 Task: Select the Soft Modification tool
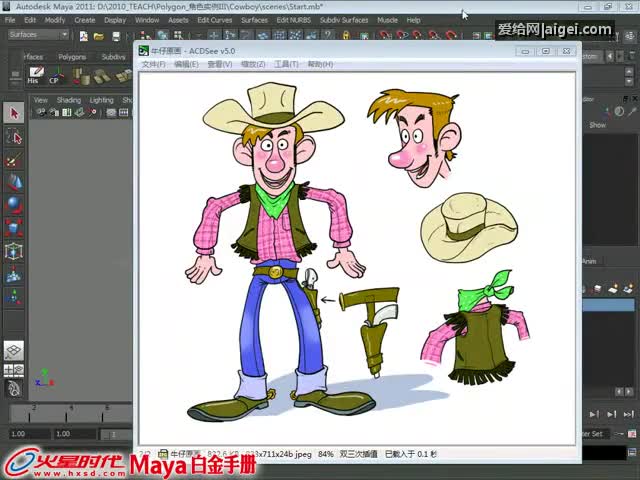click(14, 274)
